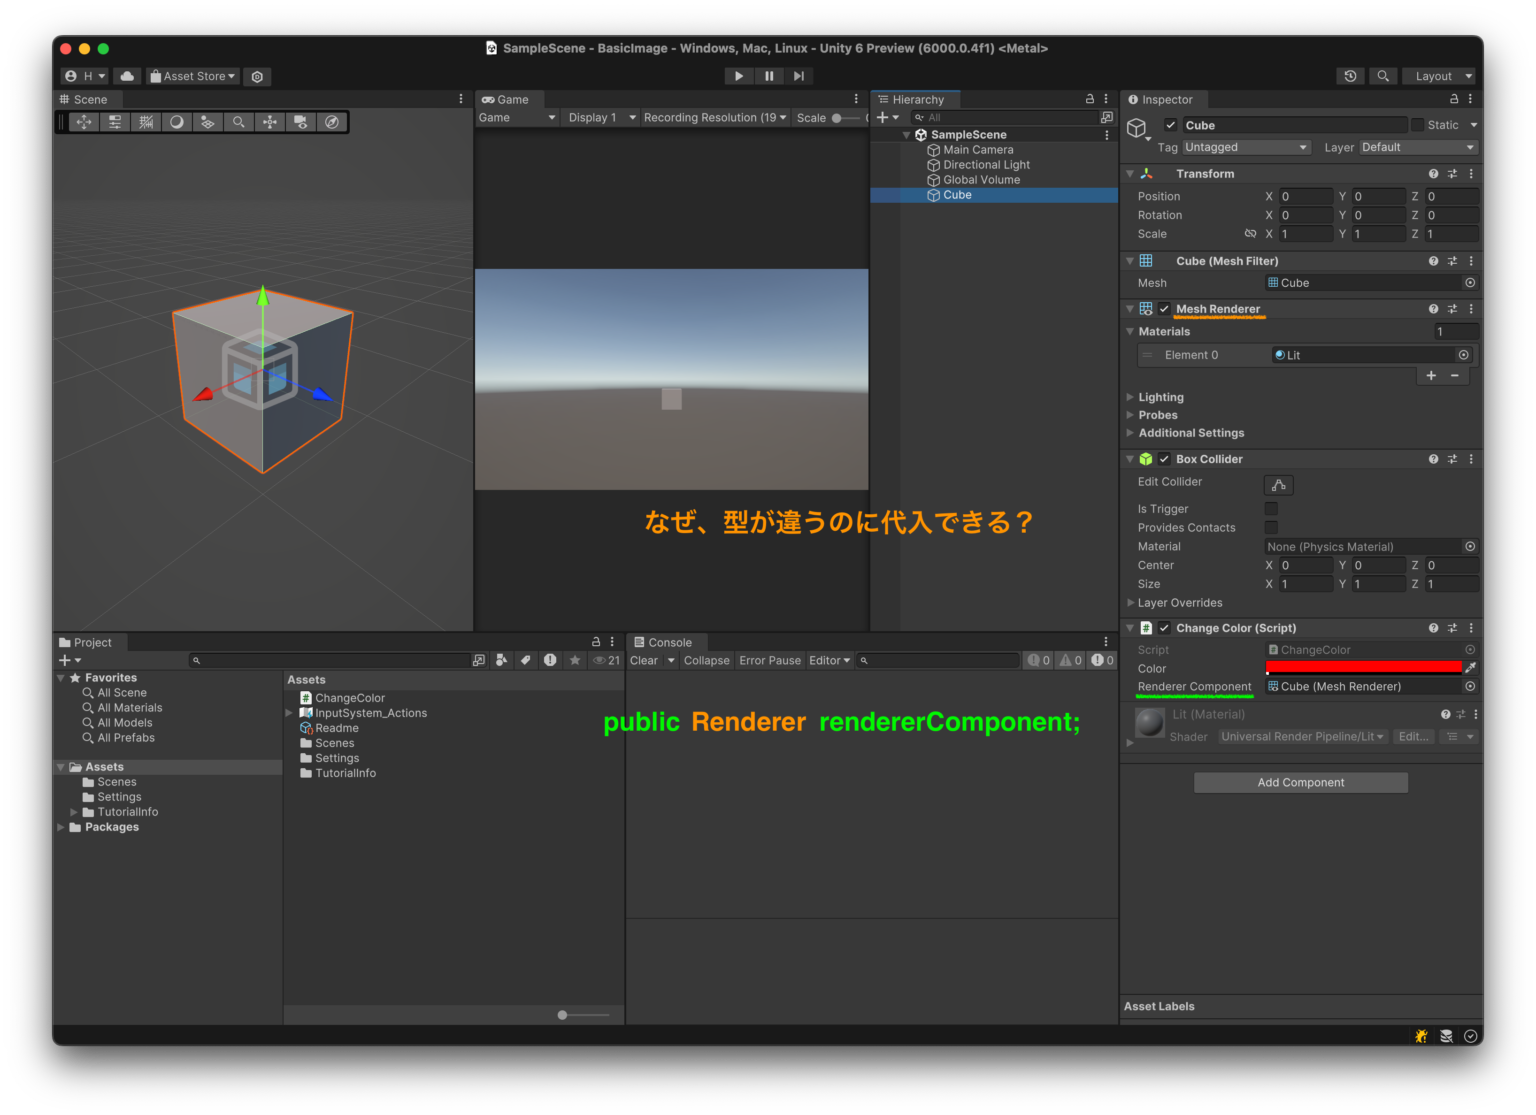Toggle the scene grid visibility icon
The image size is (1536, 1115).
pyautogui.click(x=146, y=122)
